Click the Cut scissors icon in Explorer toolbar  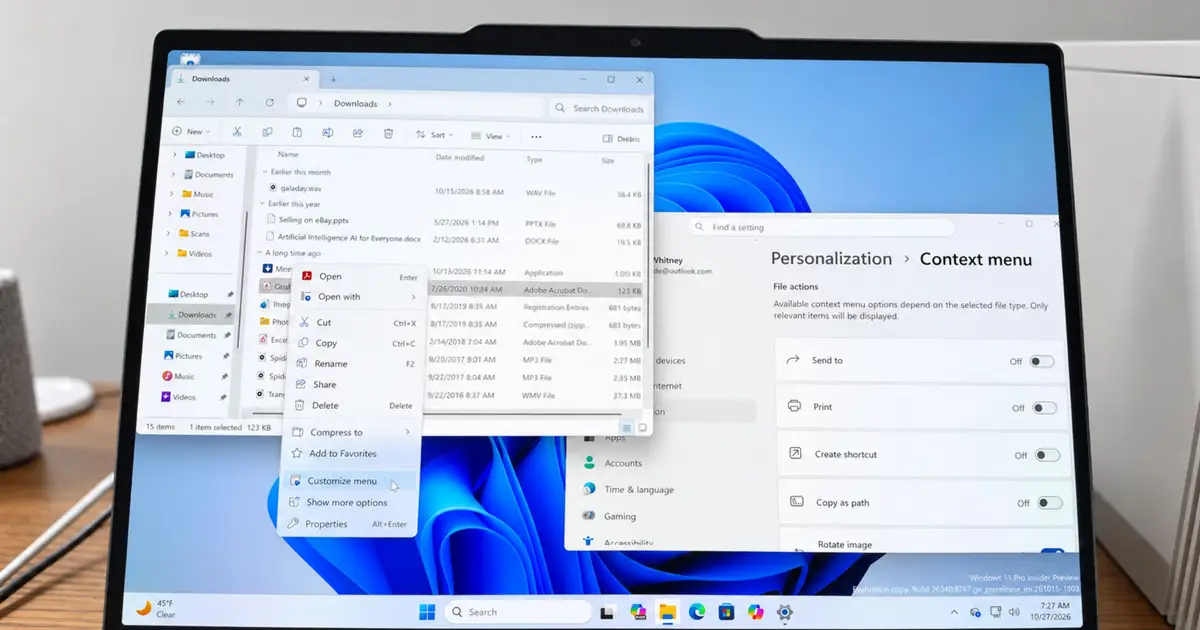[237, 132]
